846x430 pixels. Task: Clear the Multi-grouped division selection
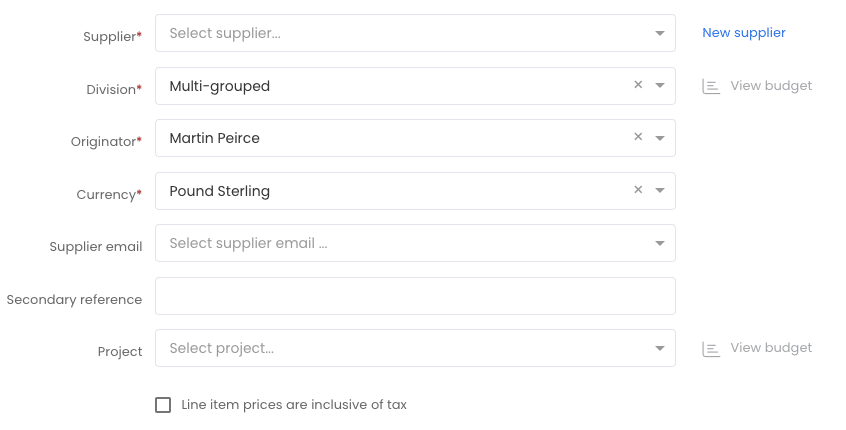638,85
